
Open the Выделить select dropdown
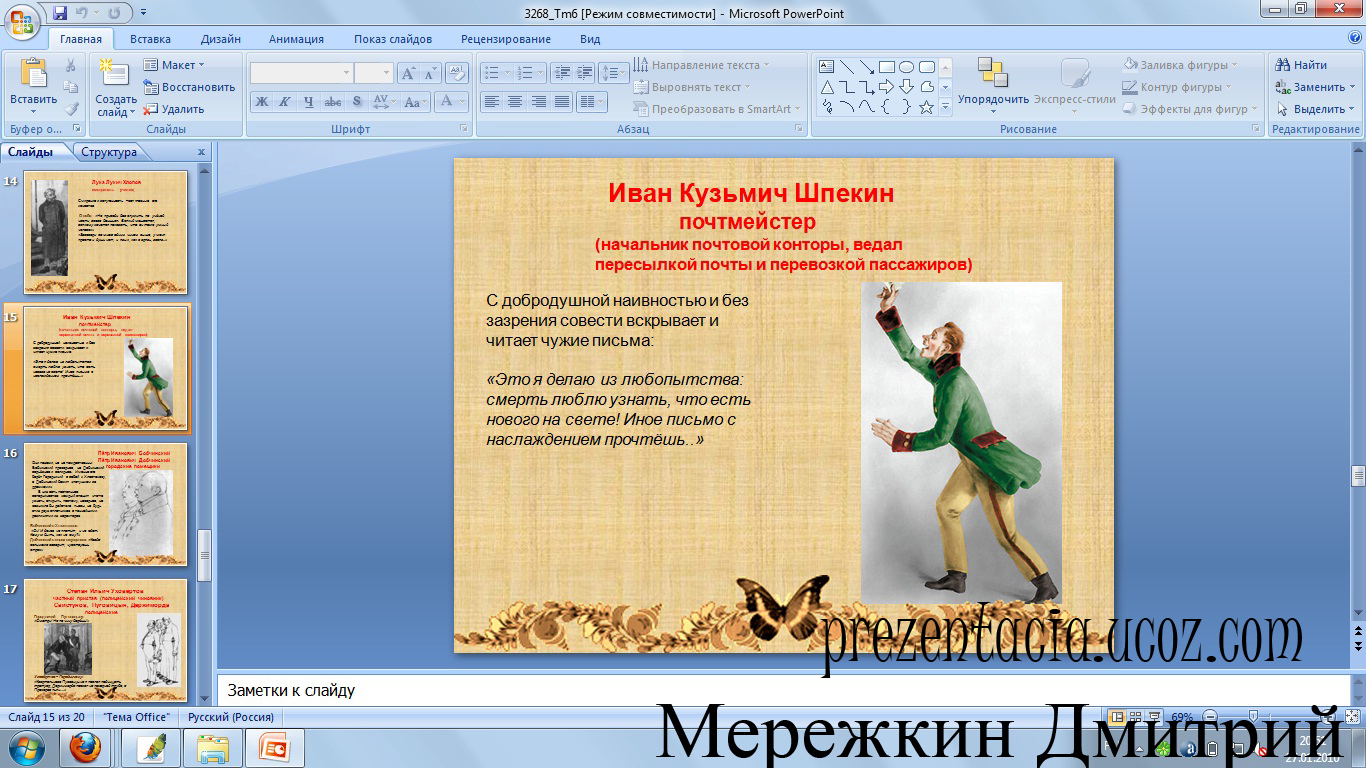(1314, 109)
